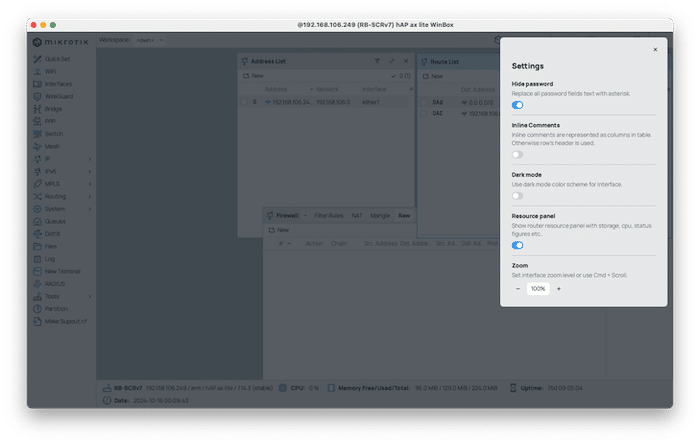Click the MikroTik logo
The width and height of the screenshot is (700, 444).
click(x=61, y=42)
